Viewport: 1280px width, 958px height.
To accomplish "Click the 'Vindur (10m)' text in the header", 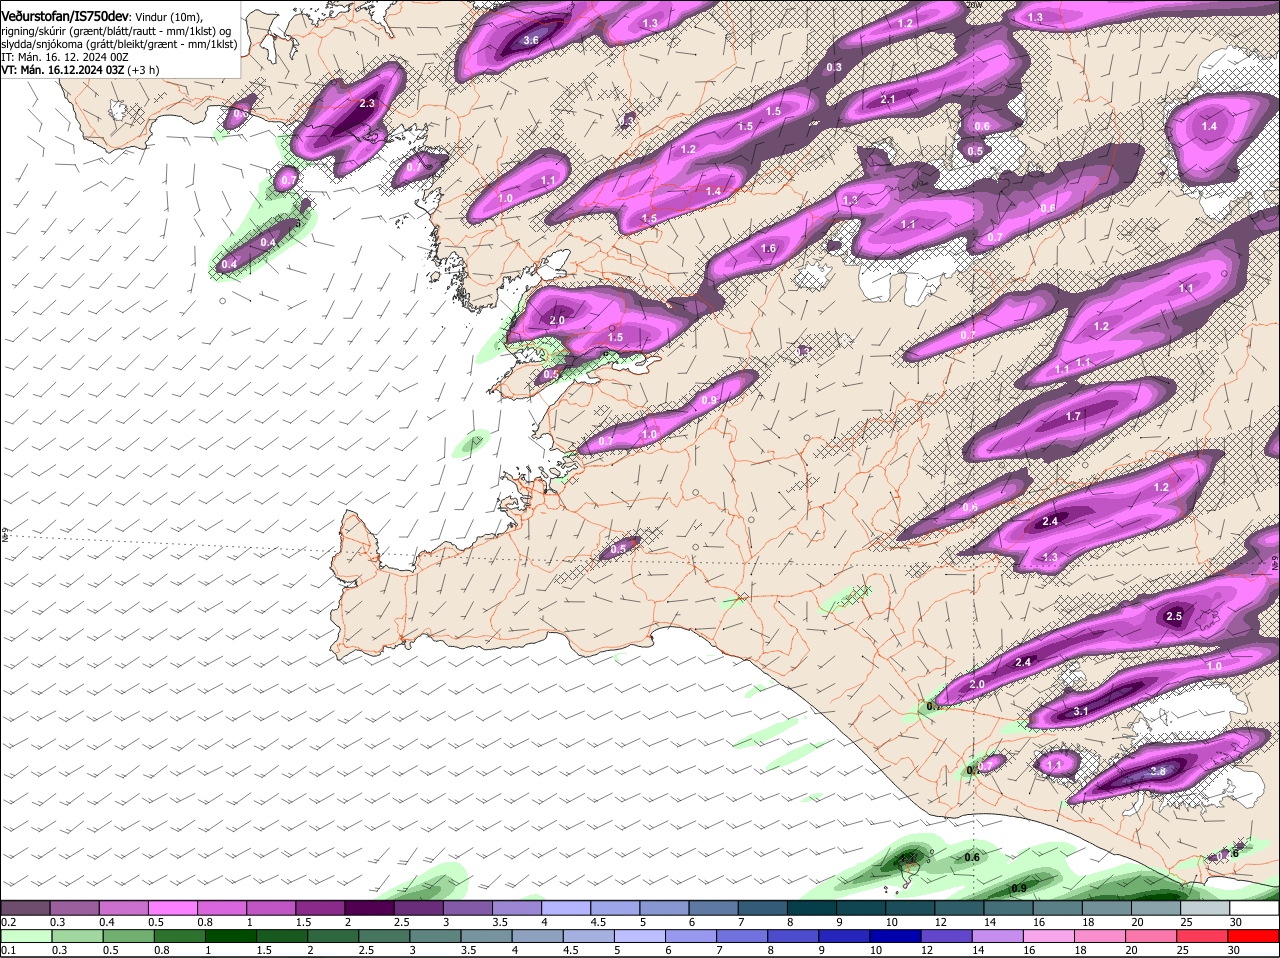I will [x=169, y=17].
